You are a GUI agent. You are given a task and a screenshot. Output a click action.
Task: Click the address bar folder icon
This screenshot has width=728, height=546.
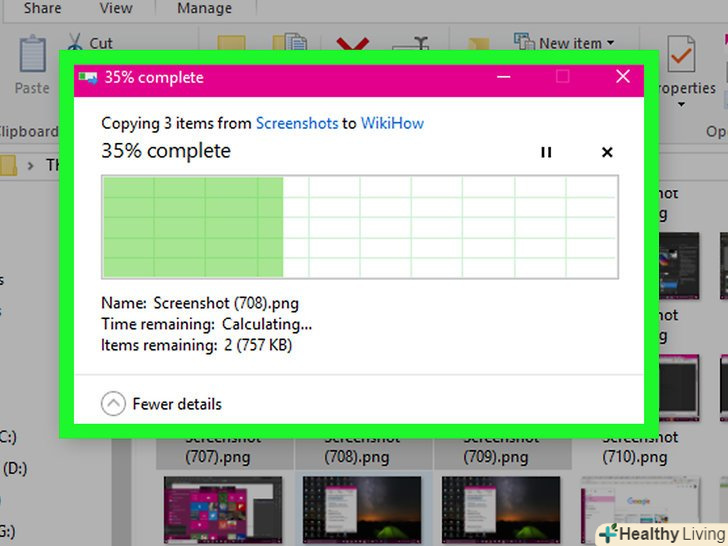pyautogui.click(x=8, y=165)
